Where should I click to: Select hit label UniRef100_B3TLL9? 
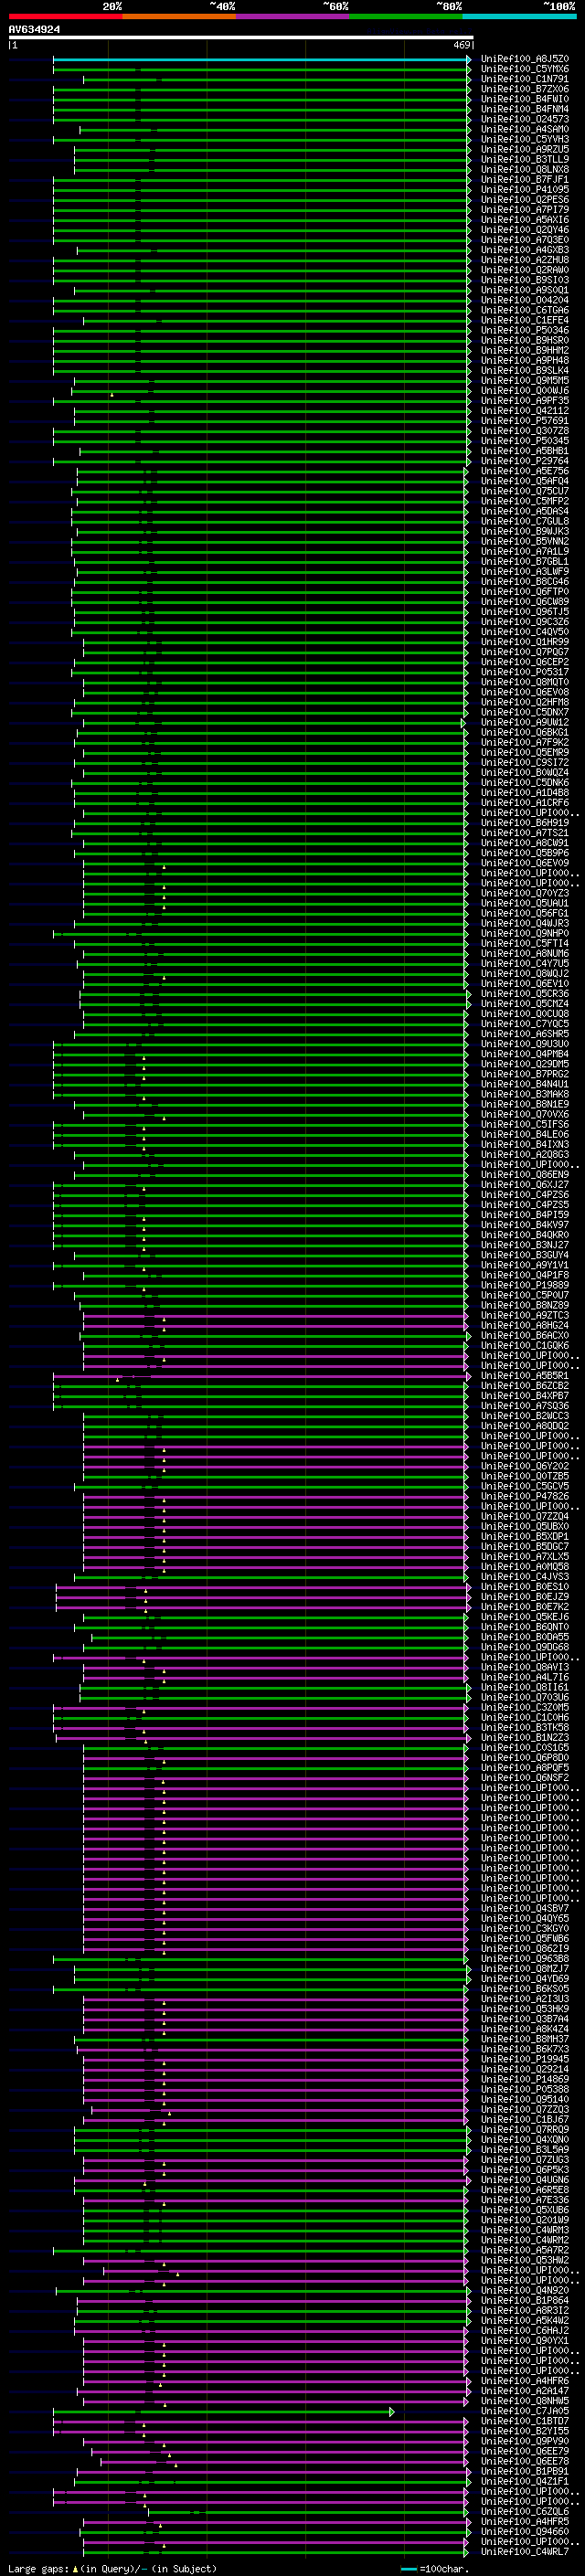tap(524, 159)
